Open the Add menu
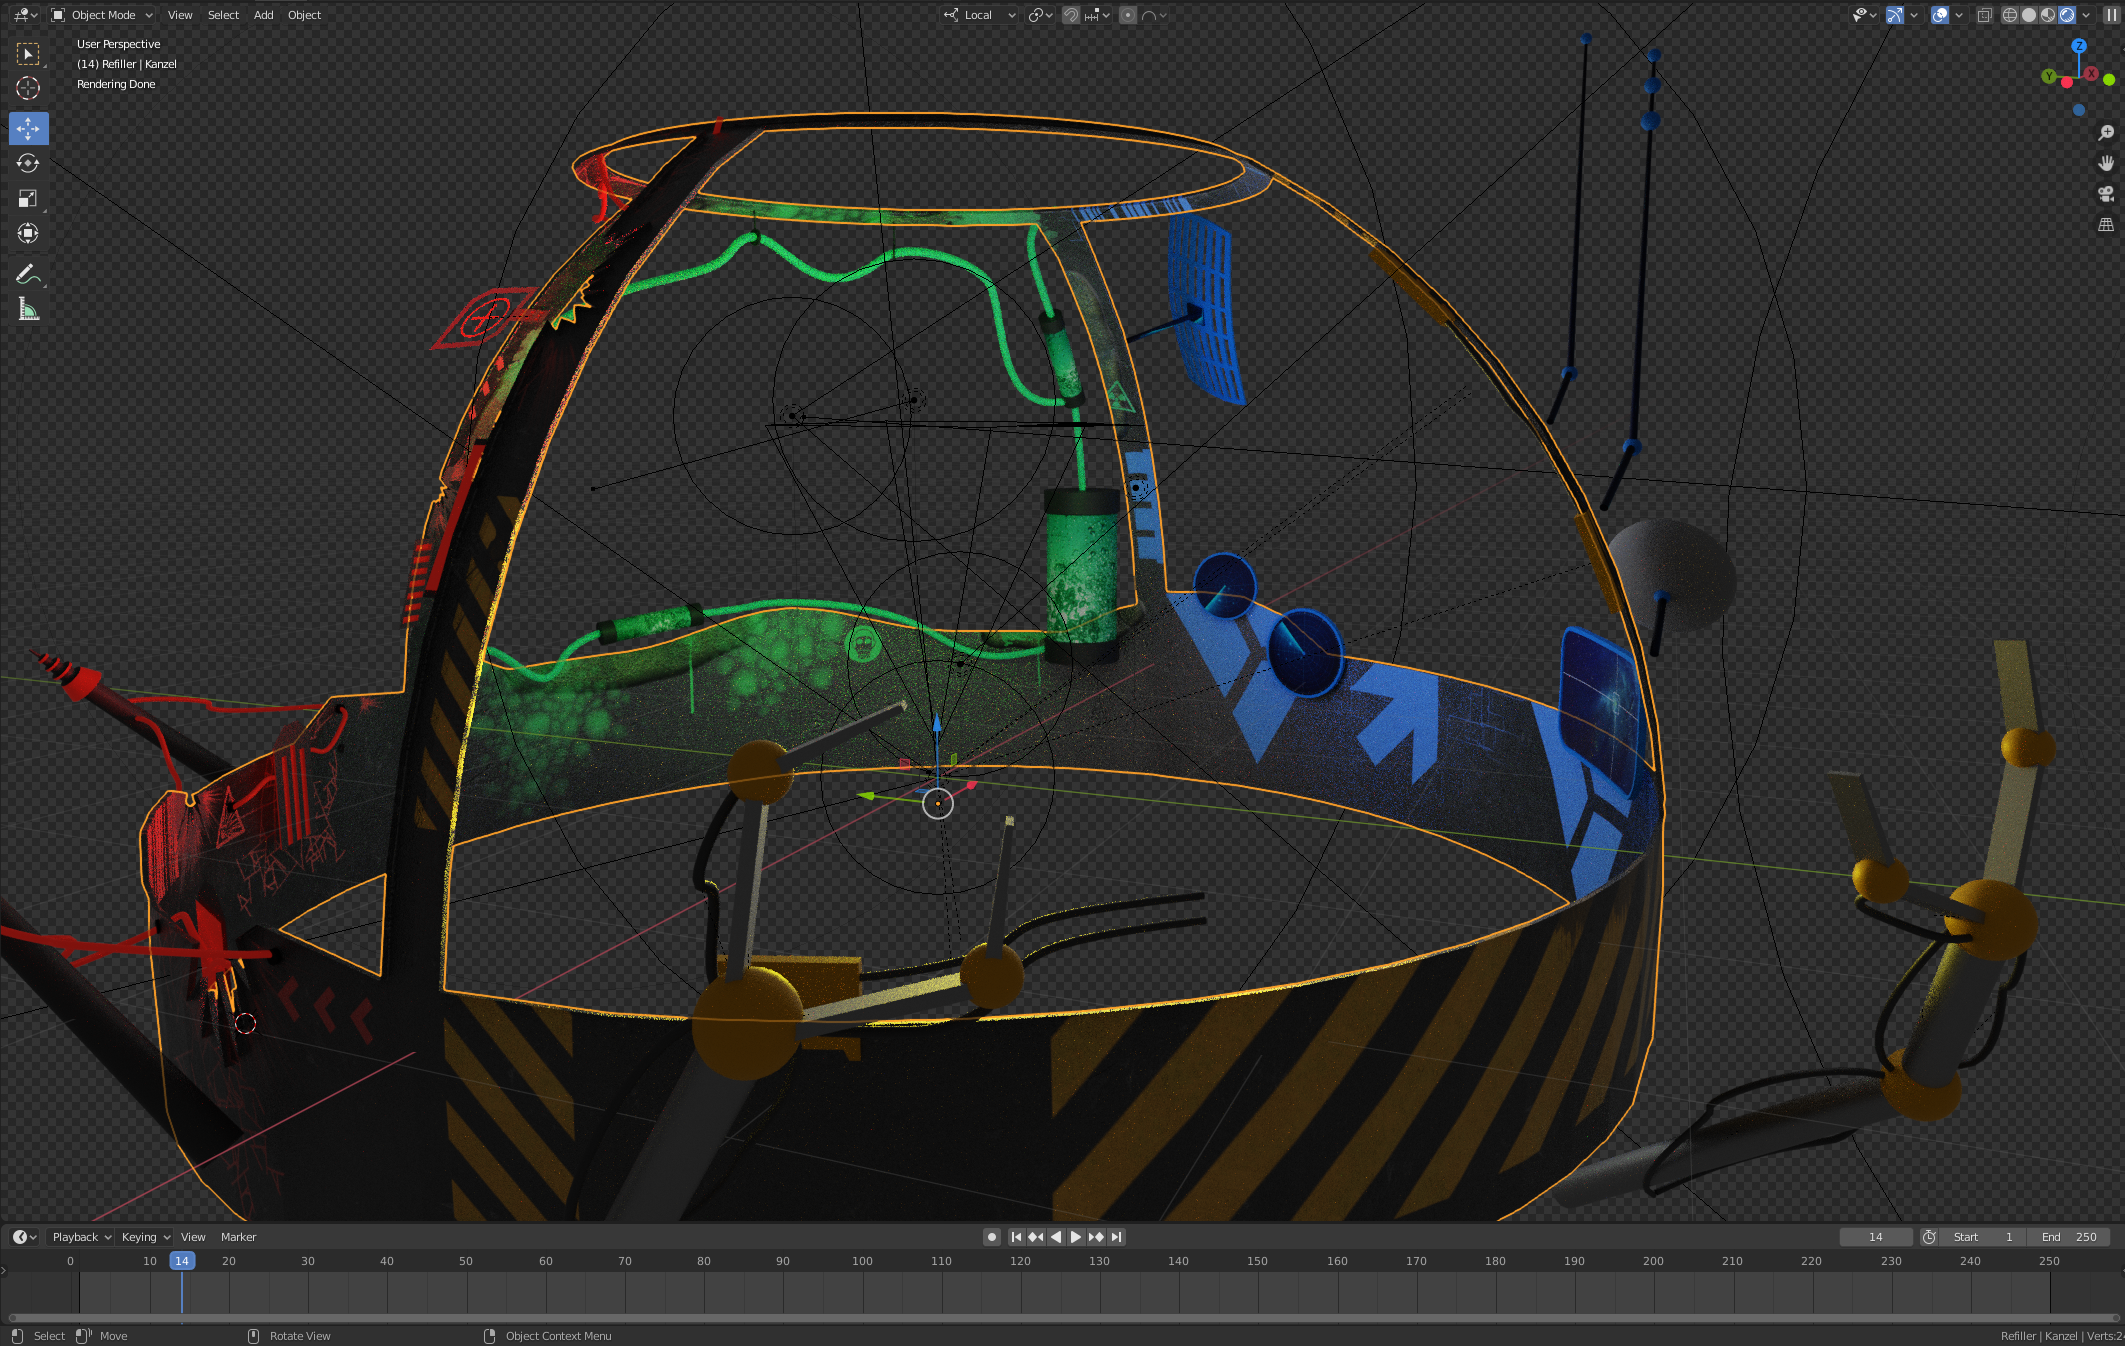Viewport: 2125px width, 1346px height. [263, 15]
